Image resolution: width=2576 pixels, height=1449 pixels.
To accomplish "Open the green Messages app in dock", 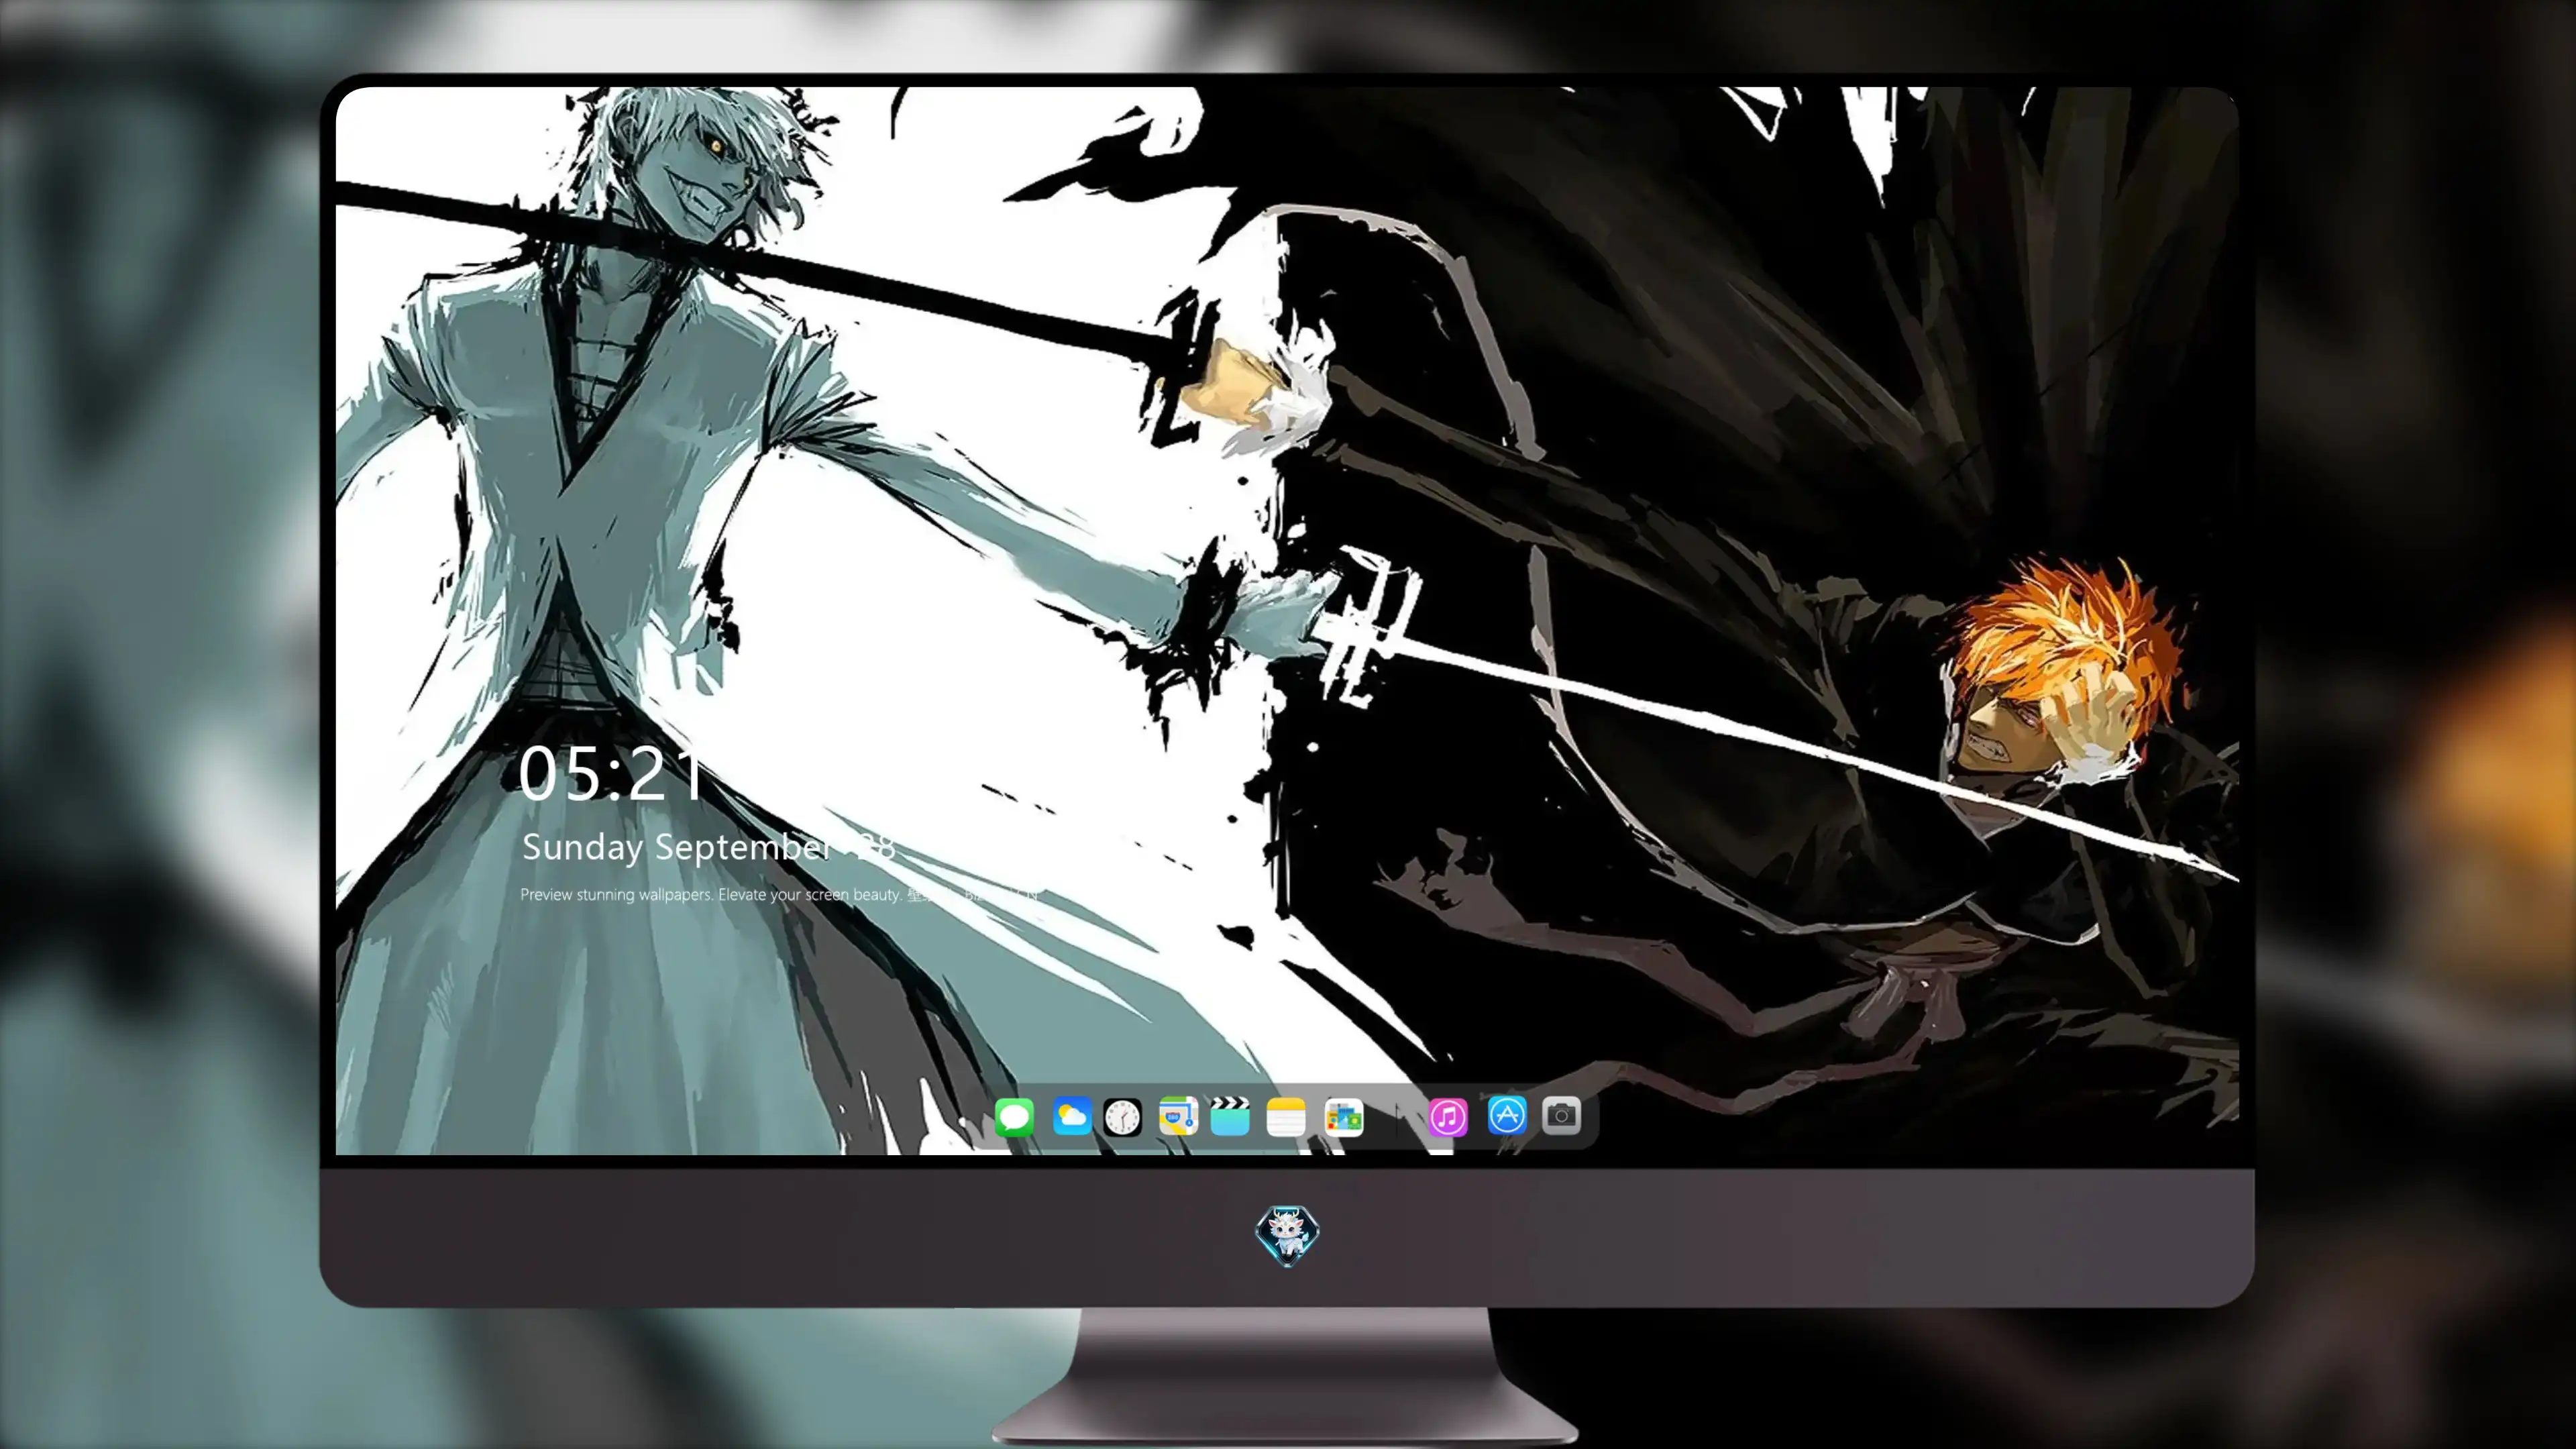I will pos(1014,1117).
